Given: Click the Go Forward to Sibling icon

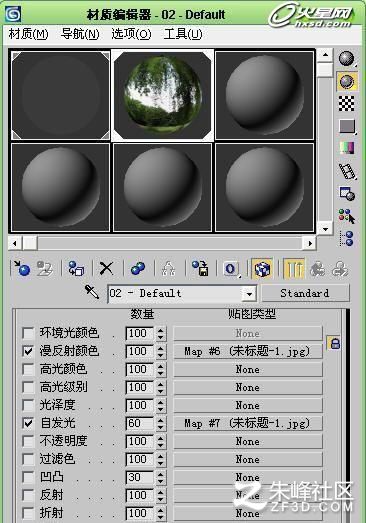Looking at the screenshot, I should click(x=340, y=269).
